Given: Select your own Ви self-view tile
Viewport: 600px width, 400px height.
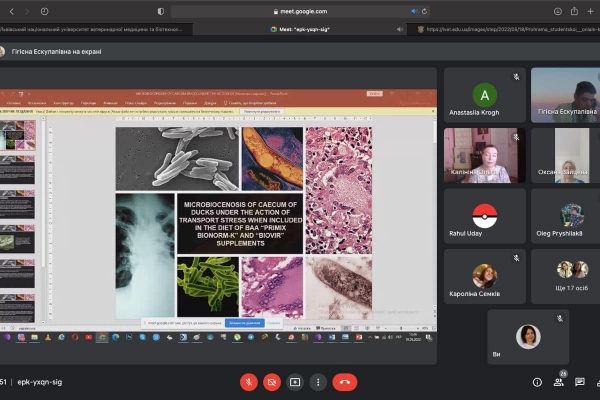Looking at the screenshot, I should 528,337.
